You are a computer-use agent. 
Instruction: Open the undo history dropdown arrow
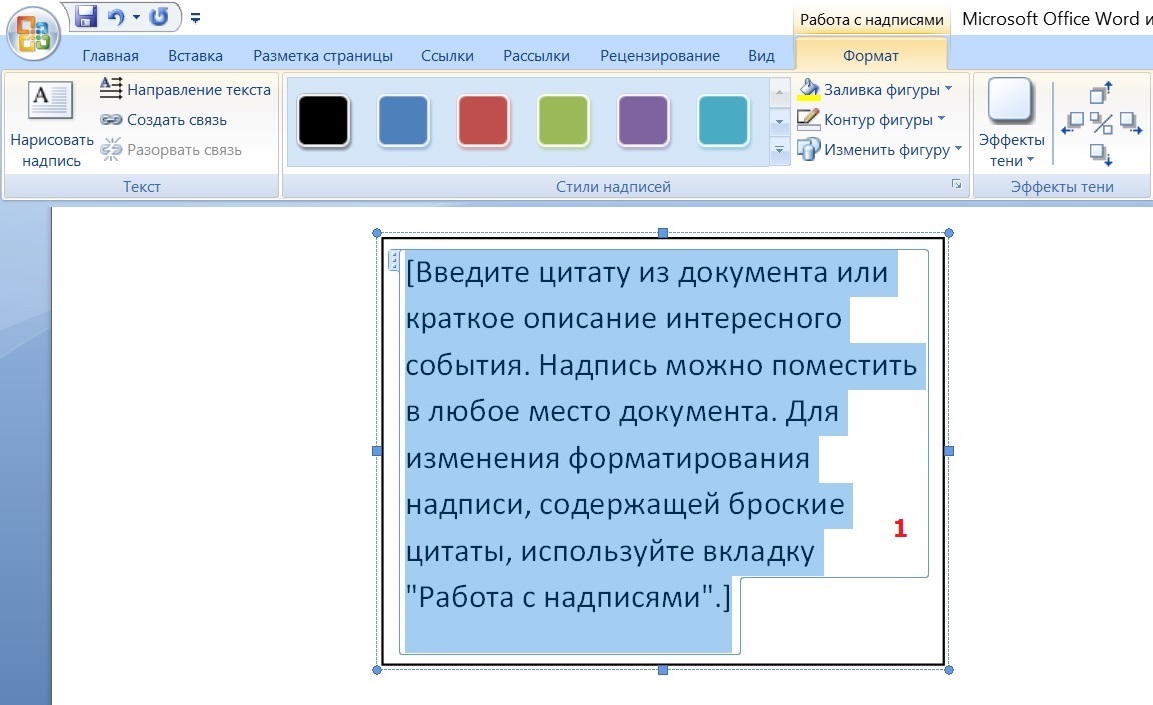[x=136, y=17]
